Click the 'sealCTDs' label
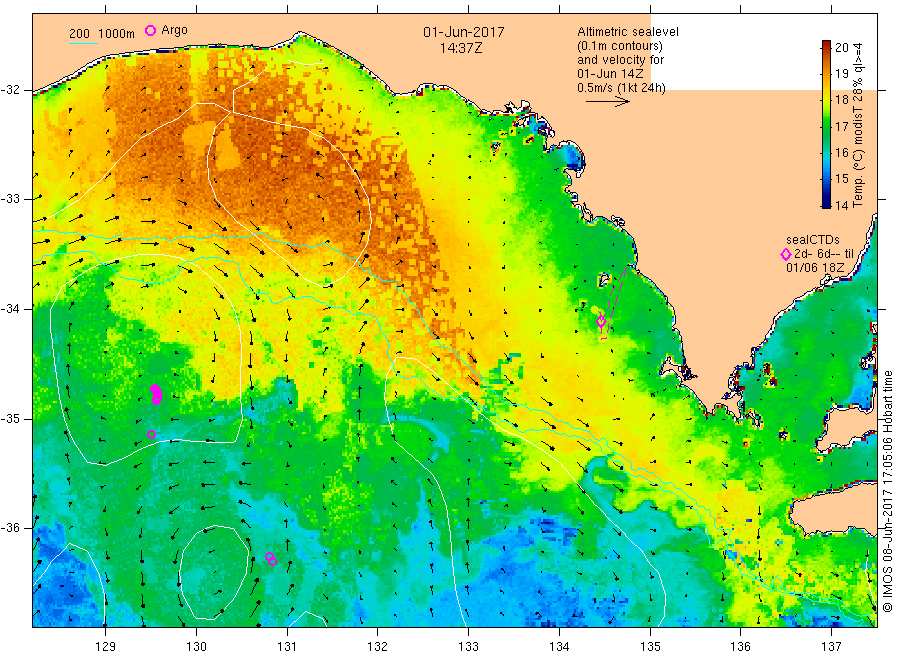This screenshot has height=660, width=900. click(x=813, y=240)
